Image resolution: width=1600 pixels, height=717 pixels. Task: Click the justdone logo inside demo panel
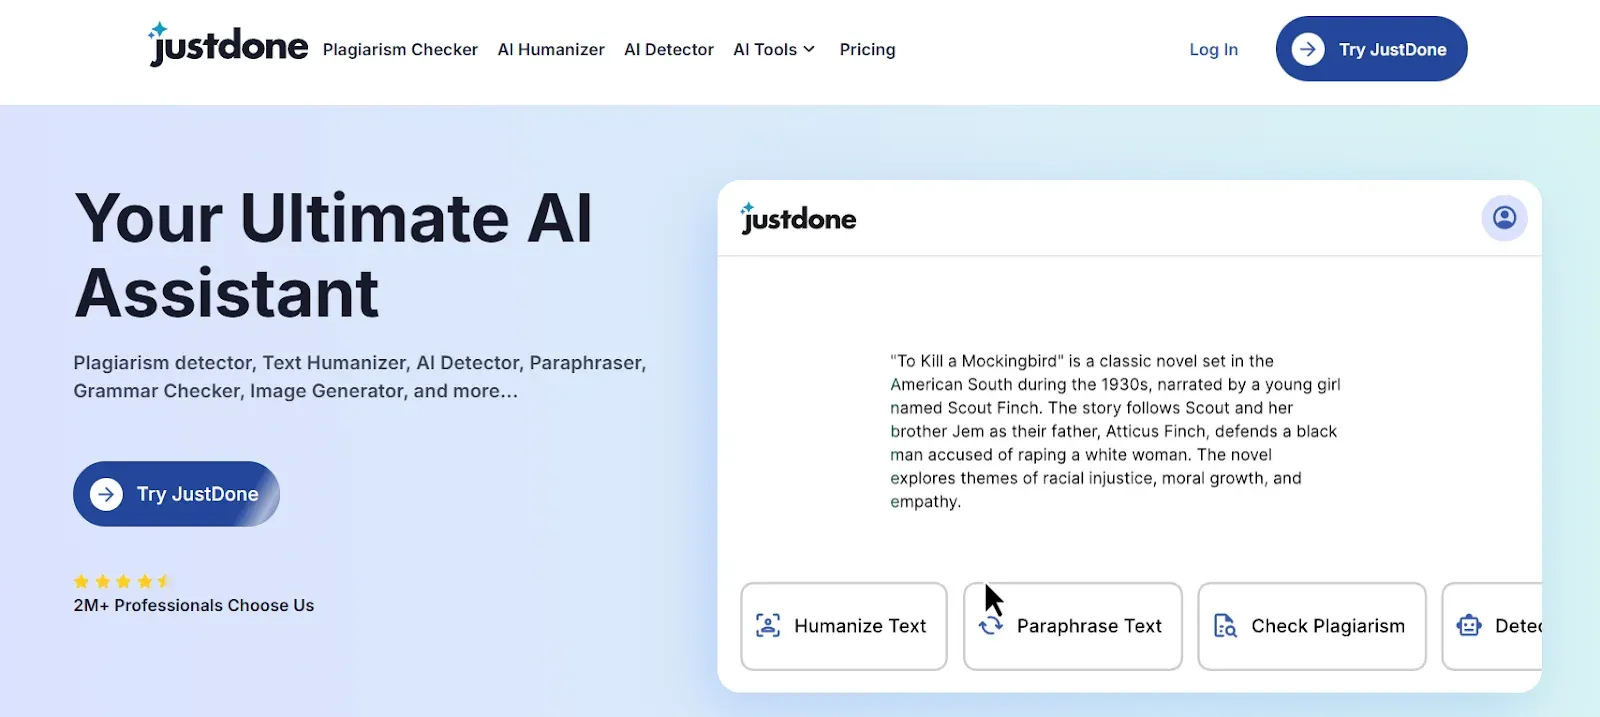coord(798,218)
